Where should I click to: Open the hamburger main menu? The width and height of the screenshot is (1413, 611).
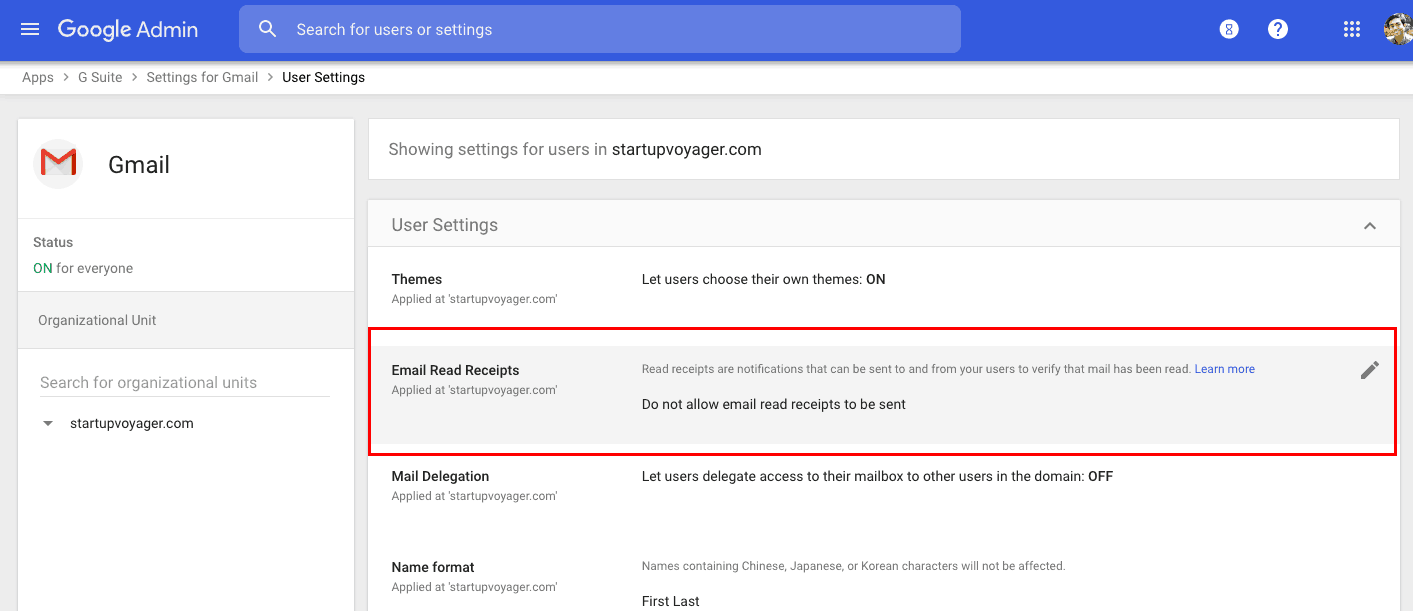point(30,29)
